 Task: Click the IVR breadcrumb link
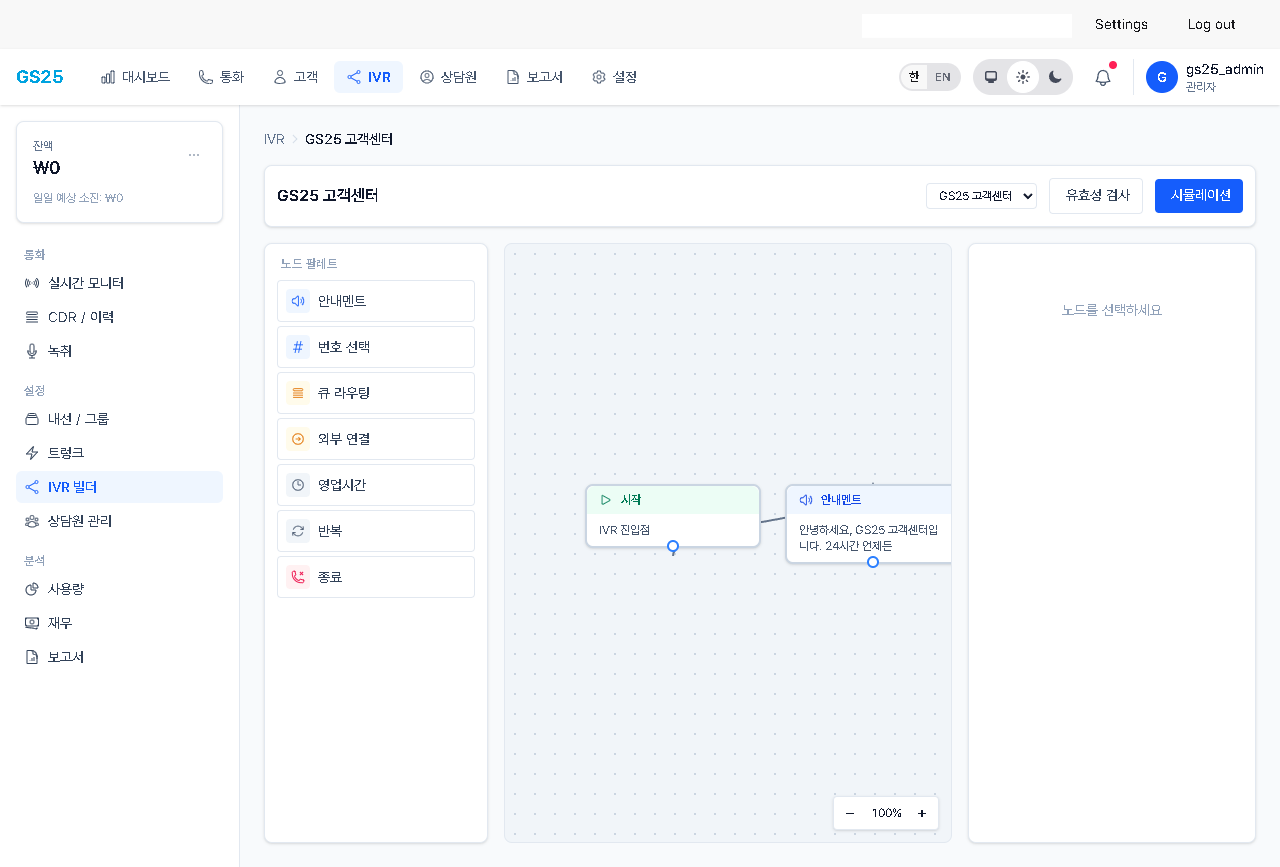274,139
